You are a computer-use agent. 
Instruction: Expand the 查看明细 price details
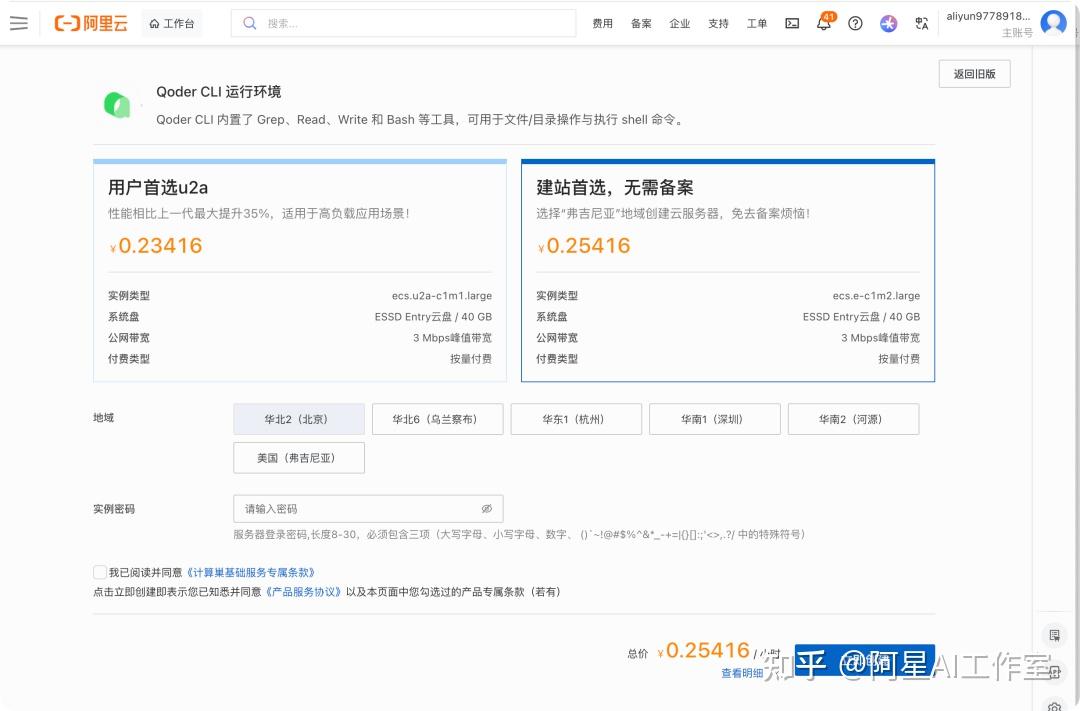tap(744, 672)
